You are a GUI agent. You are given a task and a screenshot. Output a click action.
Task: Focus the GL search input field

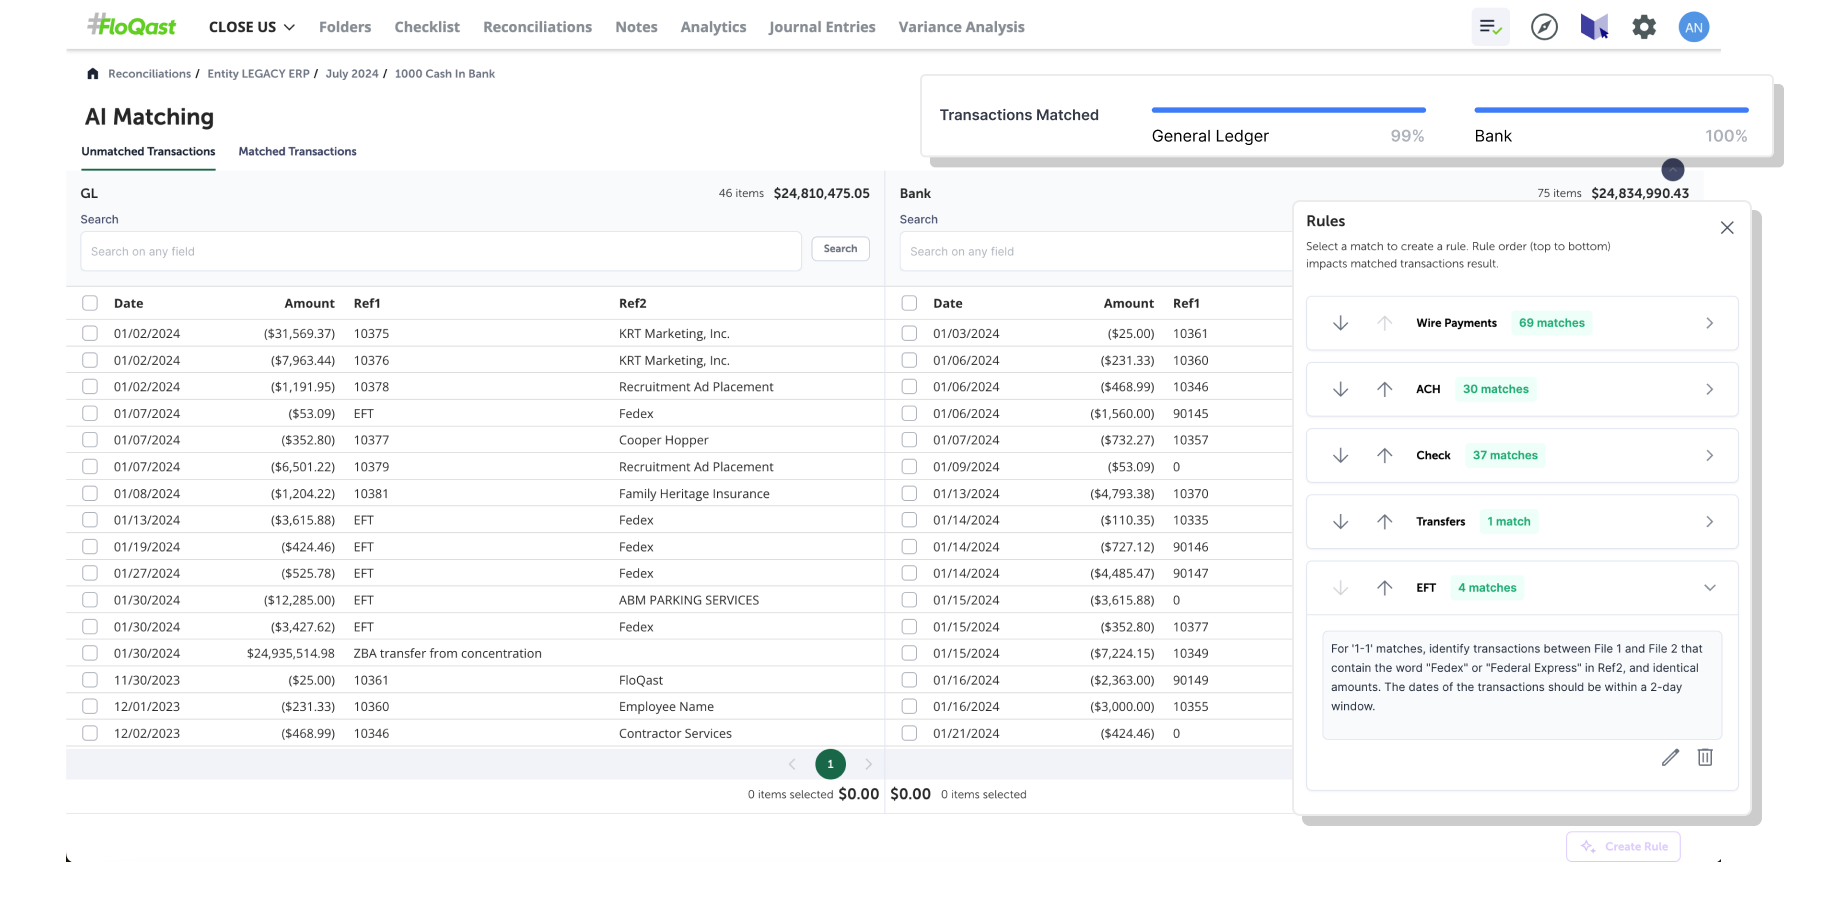point(441,251)
